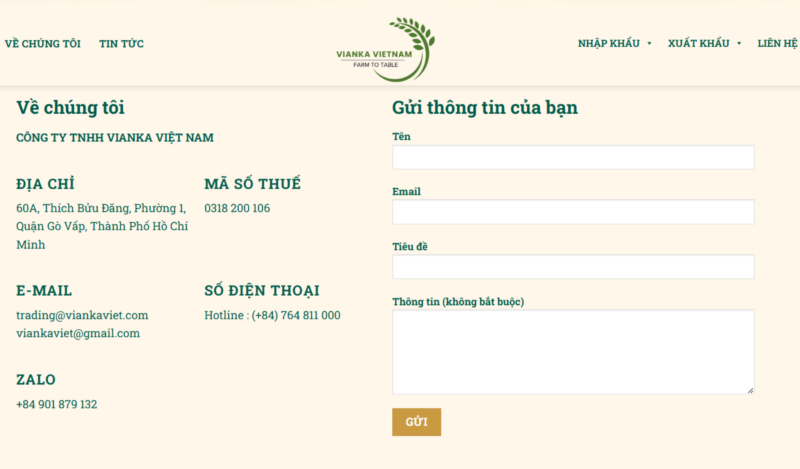Click the Tiêu đề field label
Screen dimensions: 800x469
[410, 246]
